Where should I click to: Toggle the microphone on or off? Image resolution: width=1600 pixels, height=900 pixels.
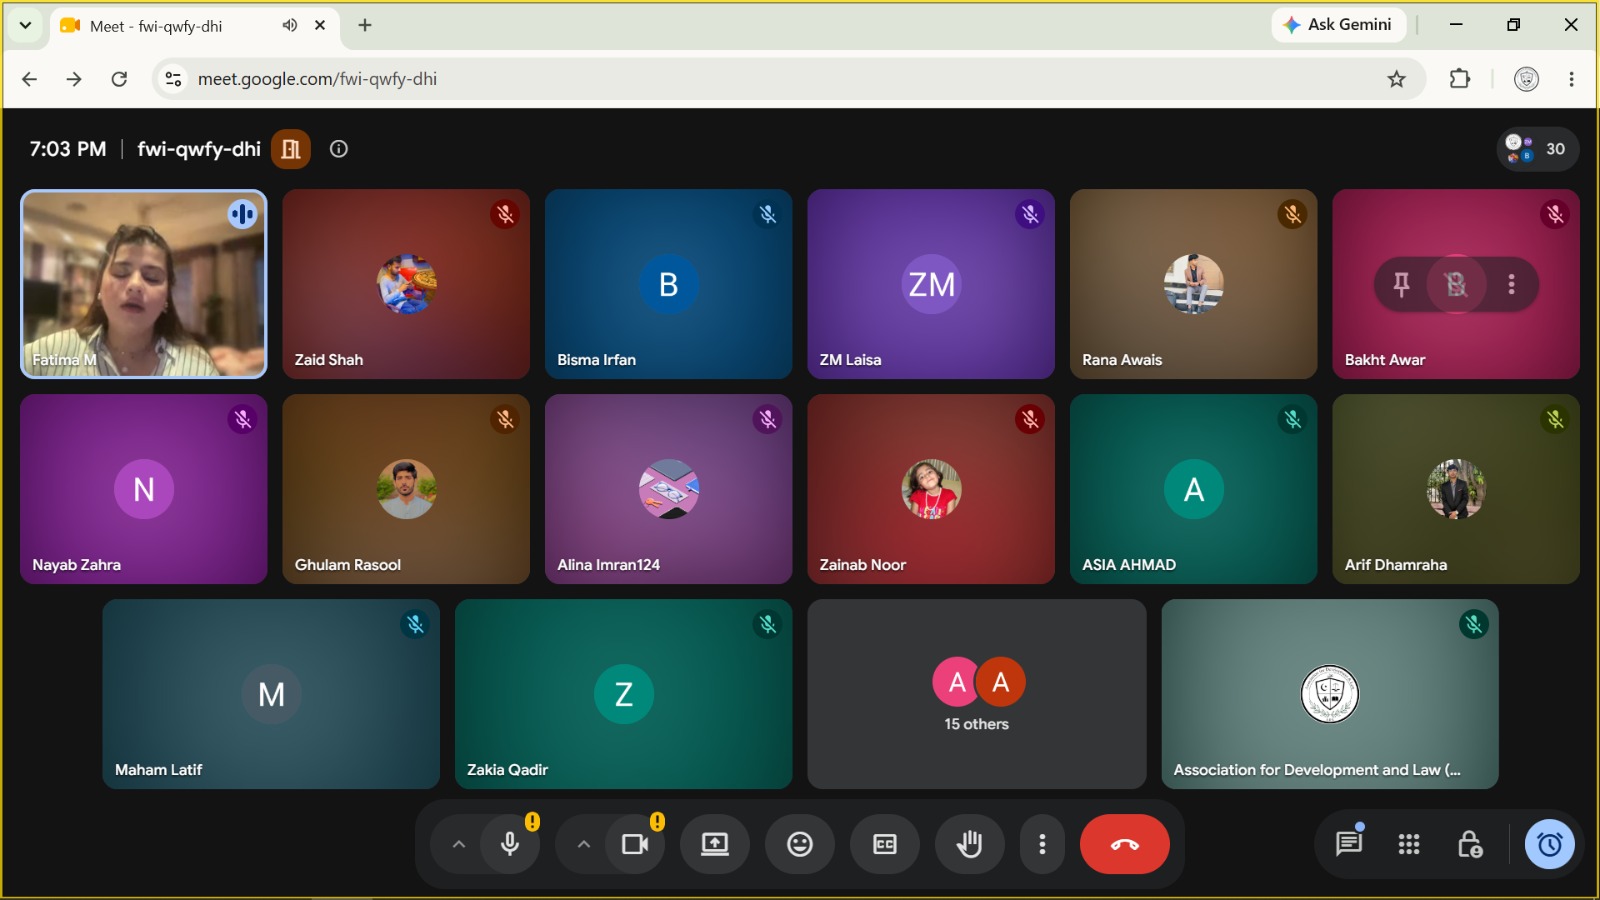(x=510, y=844)
